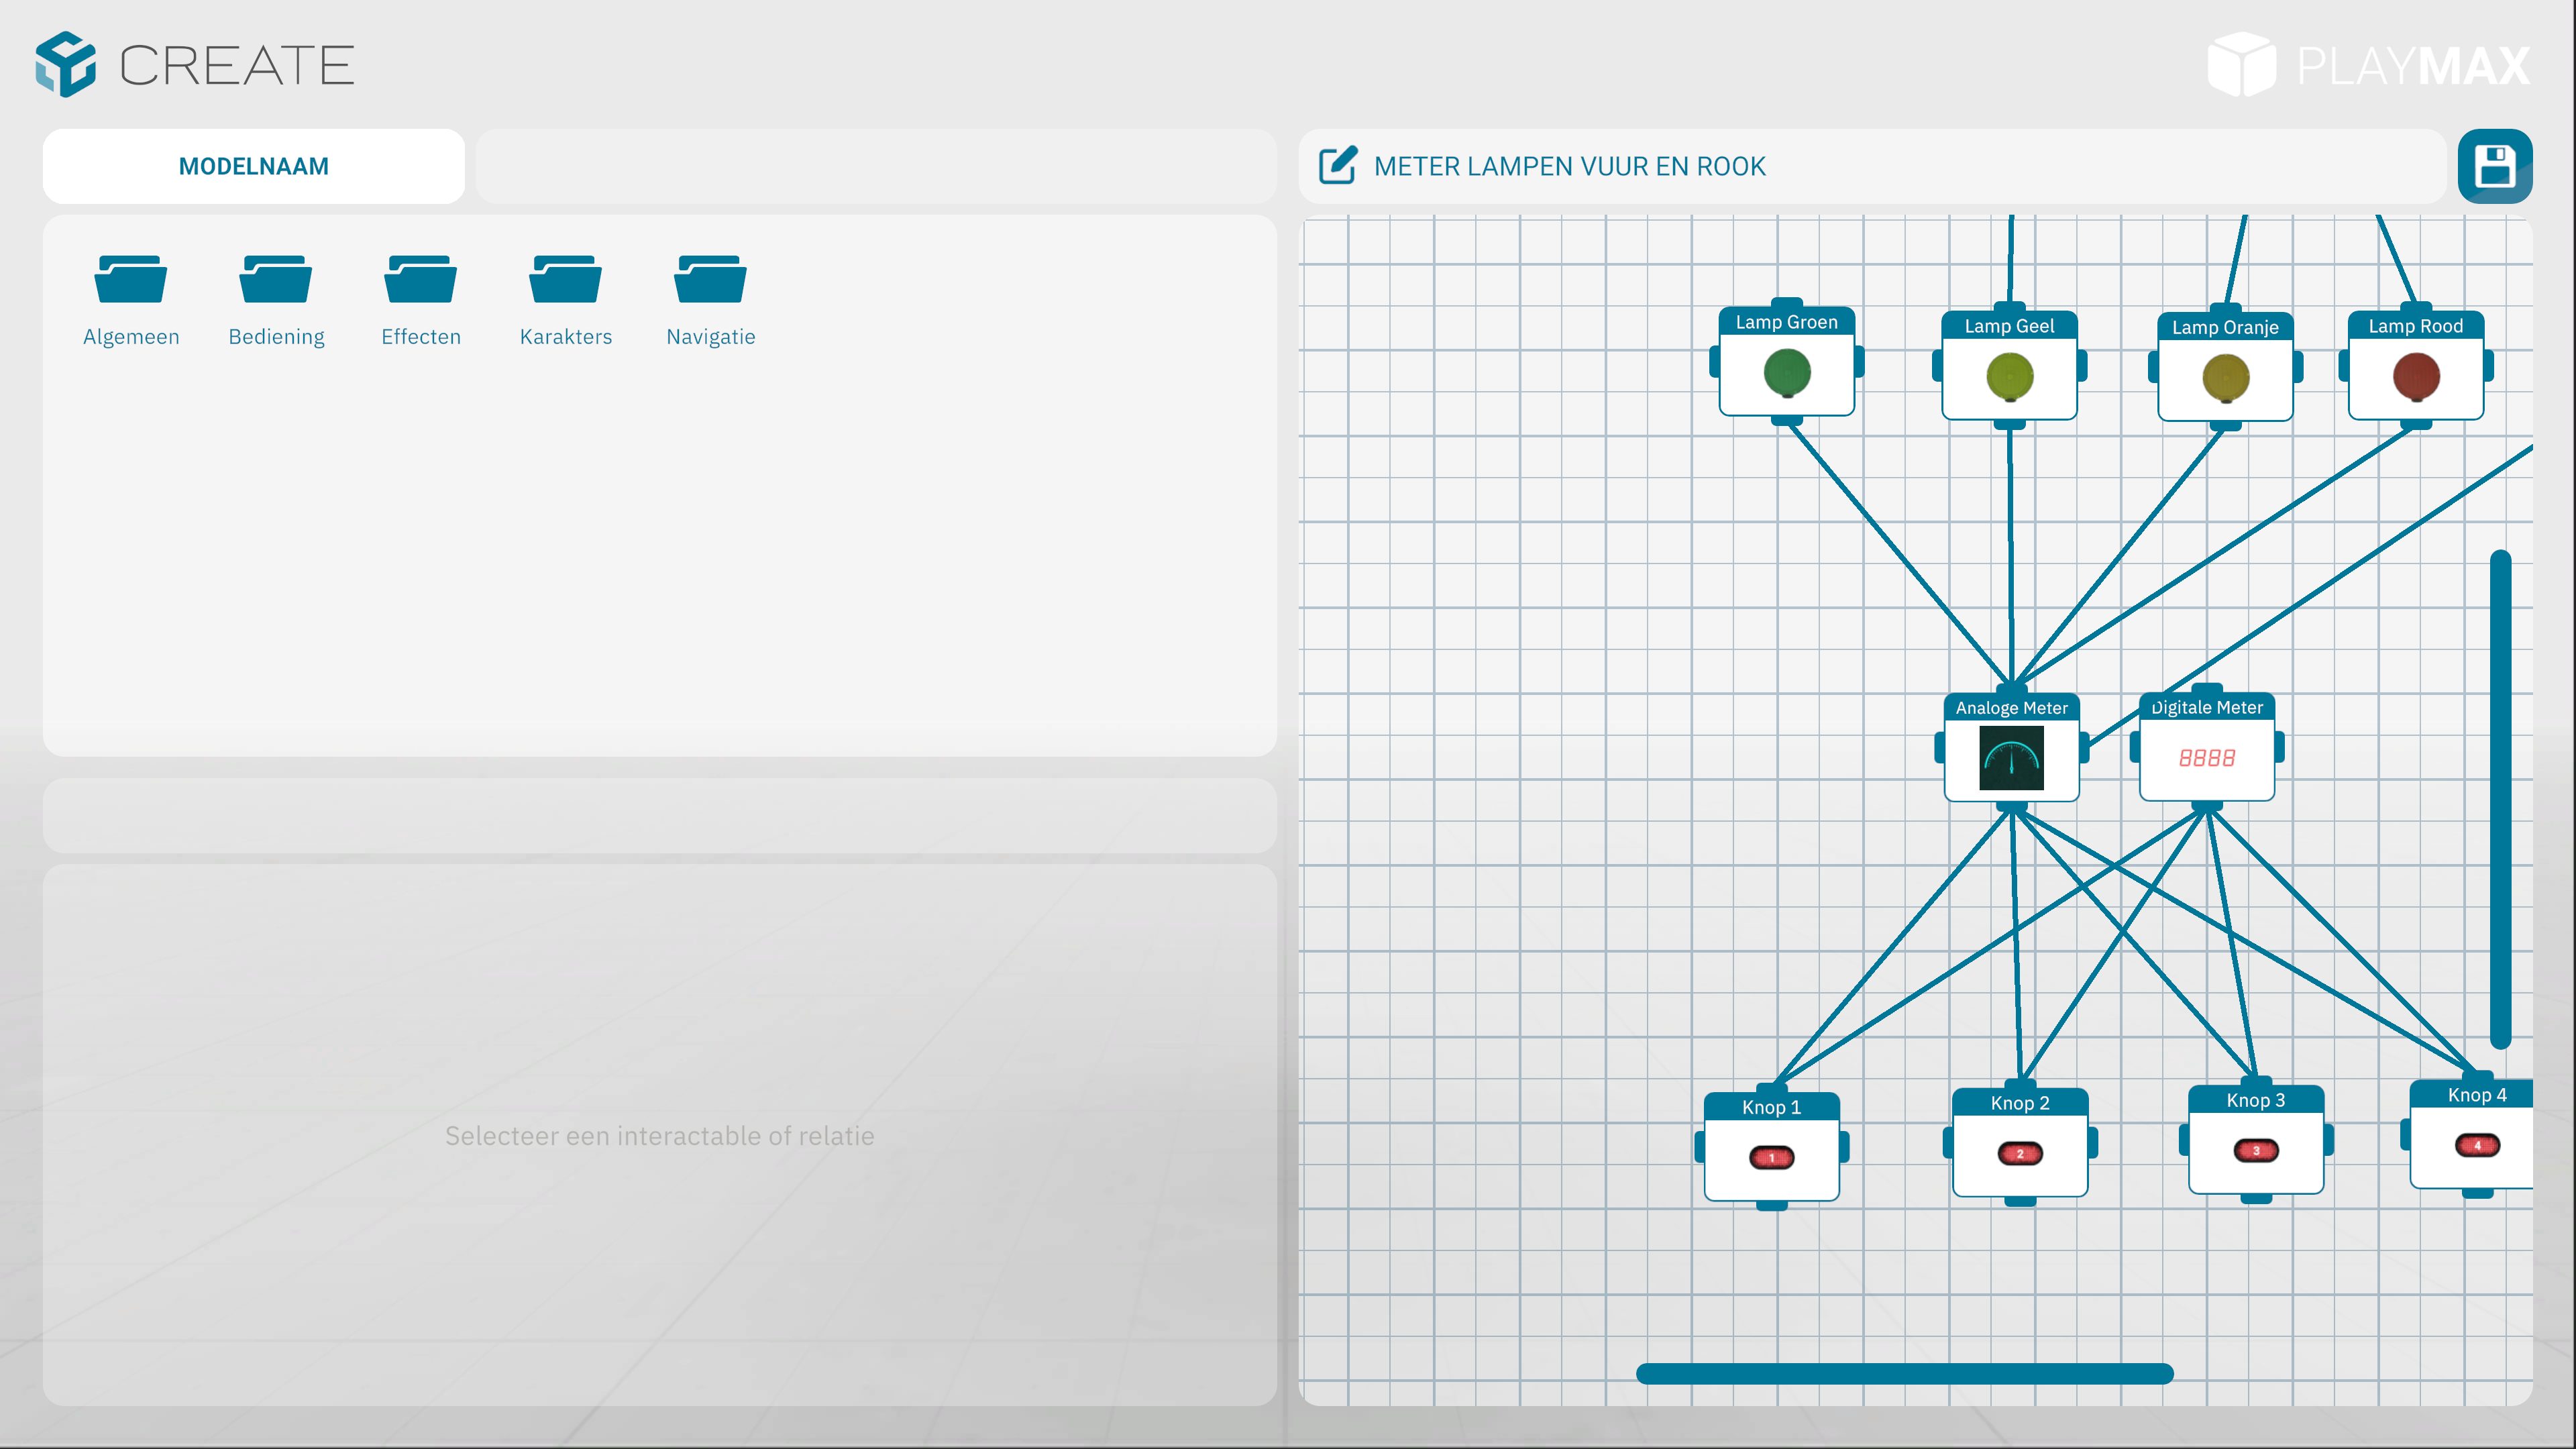Select the Knop 1 button node
This screenshot has width=2576, height=1449.
point(1771,1157)
